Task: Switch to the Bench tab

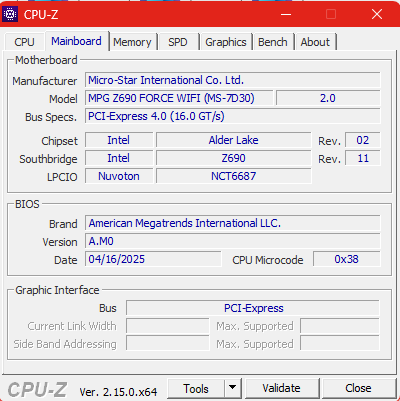Action: point(273,42)
